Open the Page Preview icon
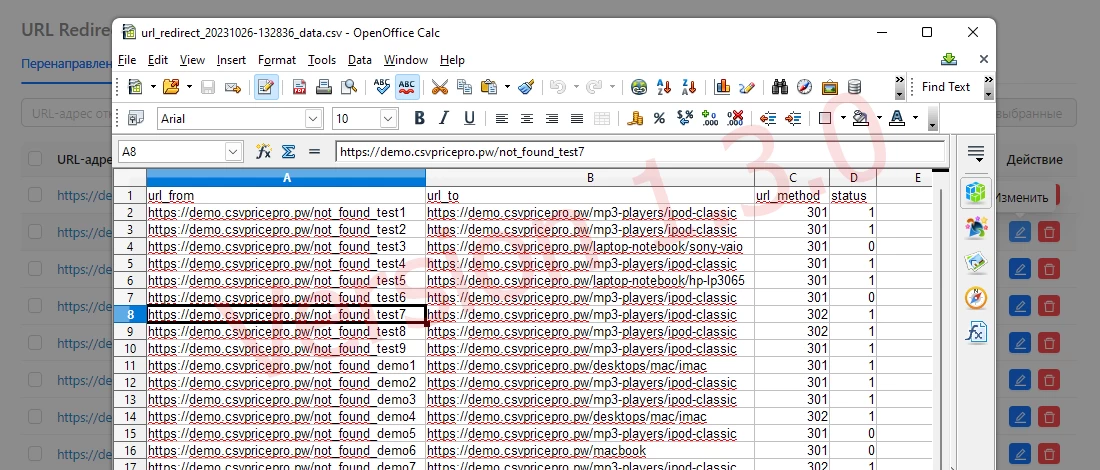 tap(349, 87)
